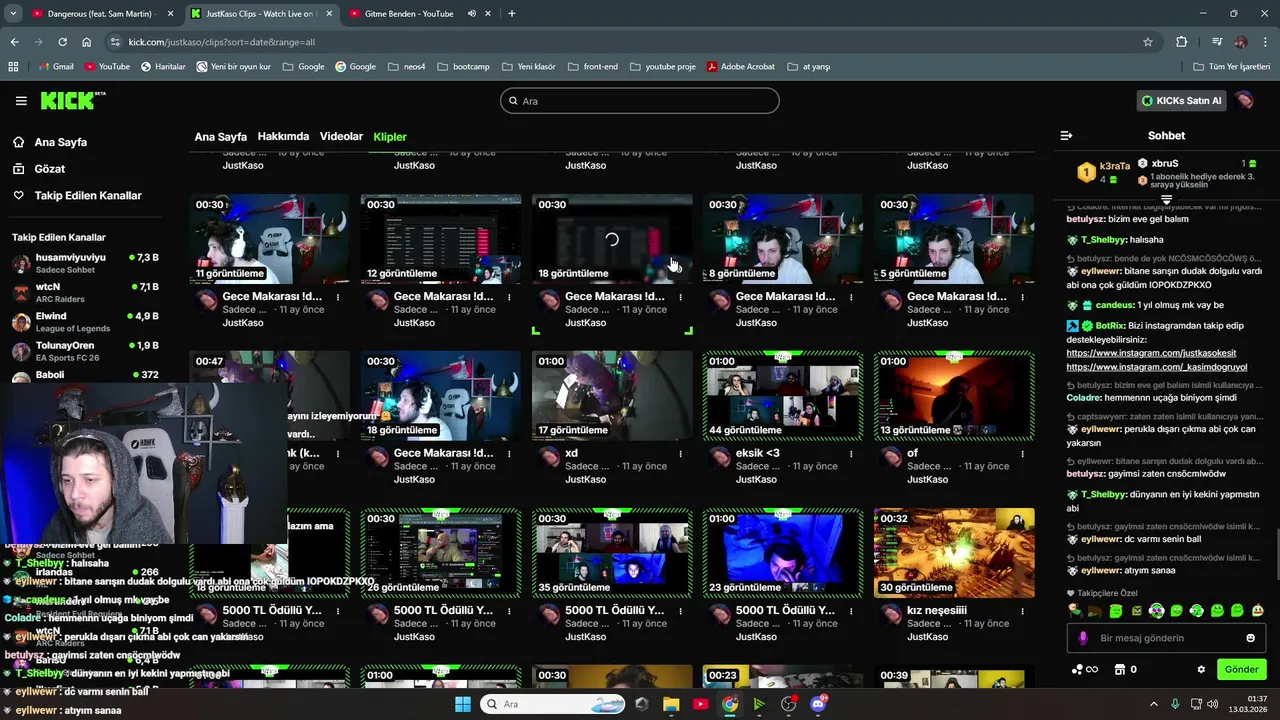Switch to Hakkımda channel tab
This screenshot has width=1280, height=720.
point(283,137)
